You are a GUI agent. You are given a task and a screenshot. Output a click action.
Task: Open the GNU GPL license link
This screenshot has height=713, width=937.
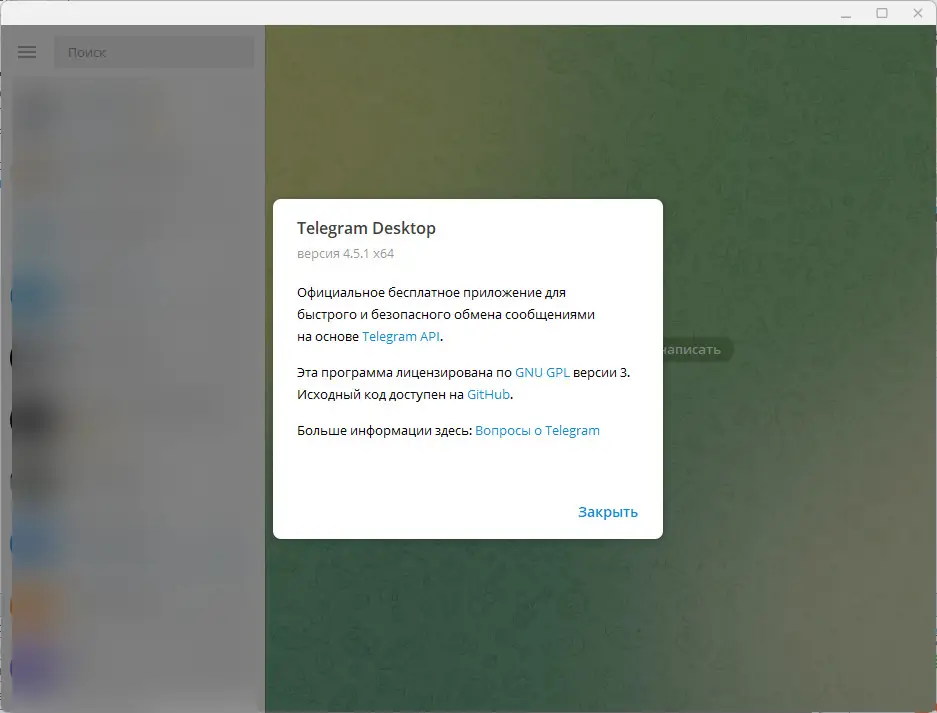tap(542, 372)
